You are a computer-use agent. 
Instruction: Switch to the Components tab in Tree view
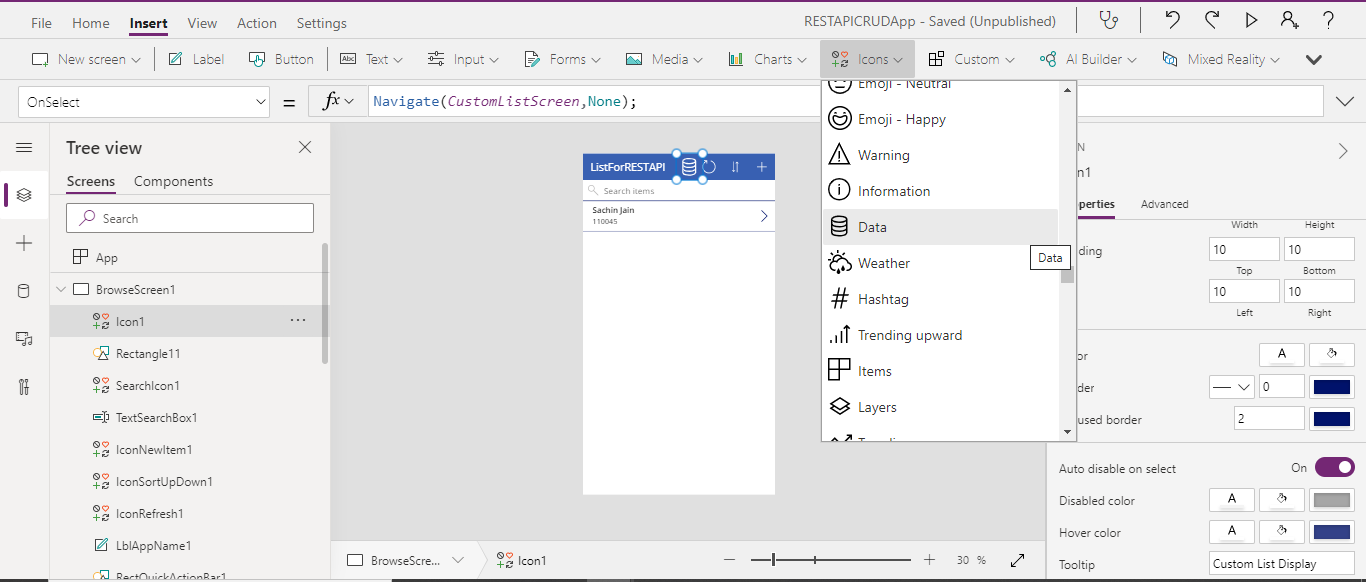[x=171, y=181]
